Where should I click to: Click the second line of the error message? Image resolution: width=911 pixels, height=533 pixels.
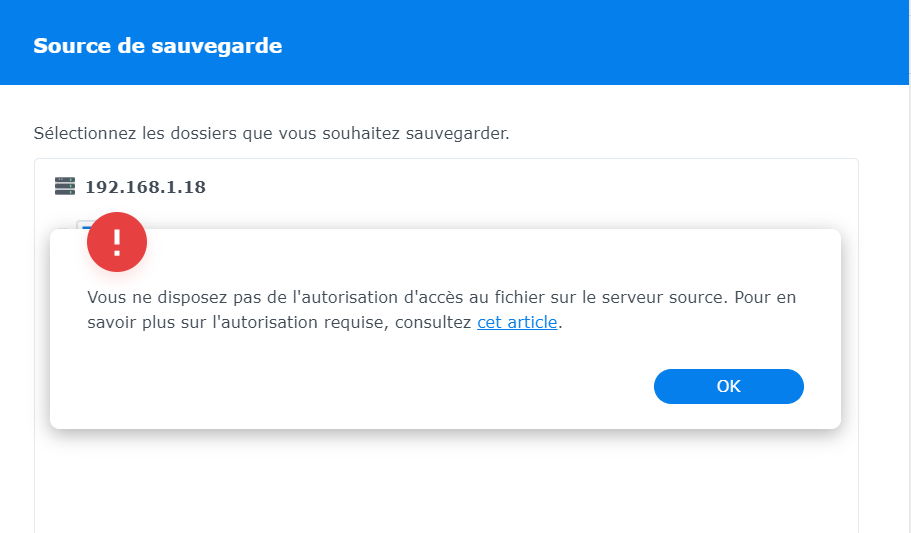pyautogui.click(x=280, y=323)
